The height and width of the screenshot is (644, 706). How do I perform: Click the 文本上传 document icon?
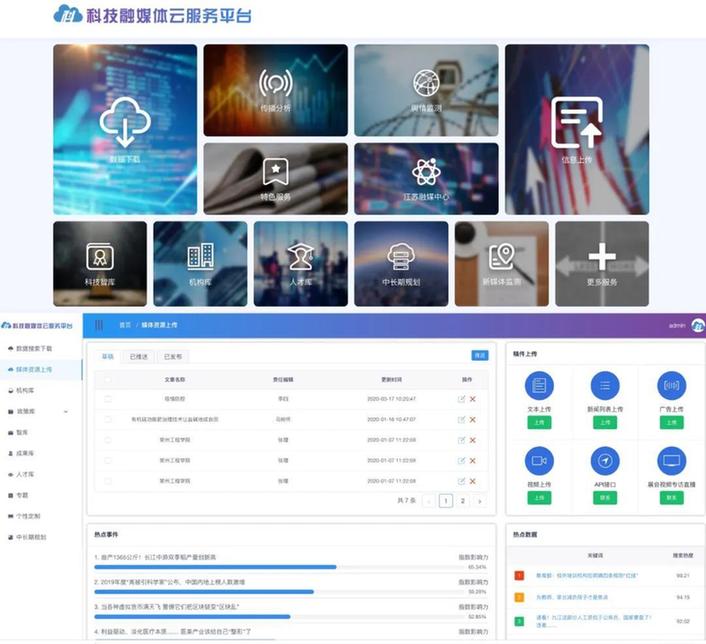[x=539, y=385]
